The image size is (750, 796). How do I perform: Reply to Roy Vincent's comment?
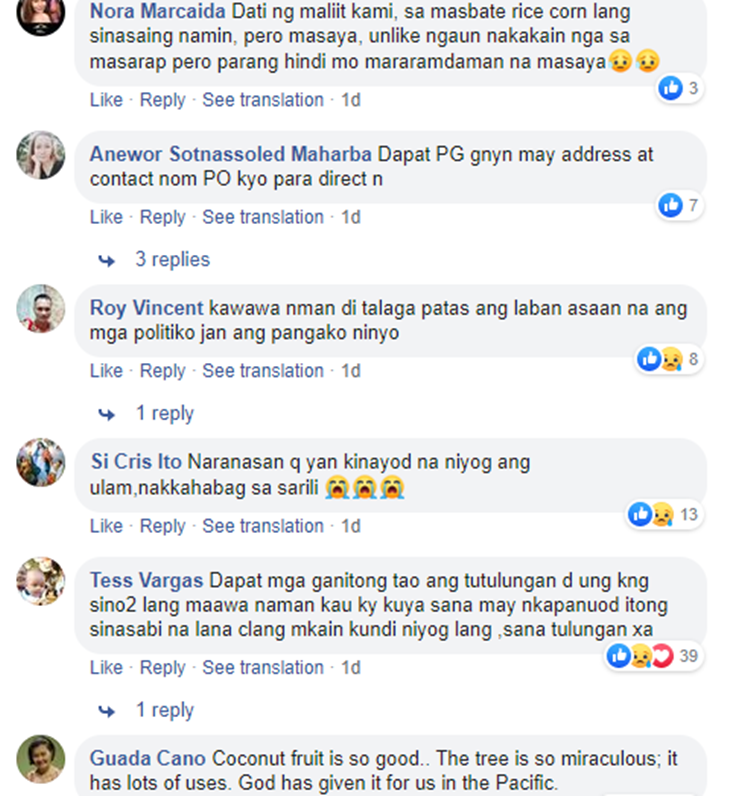pos(162,371)
